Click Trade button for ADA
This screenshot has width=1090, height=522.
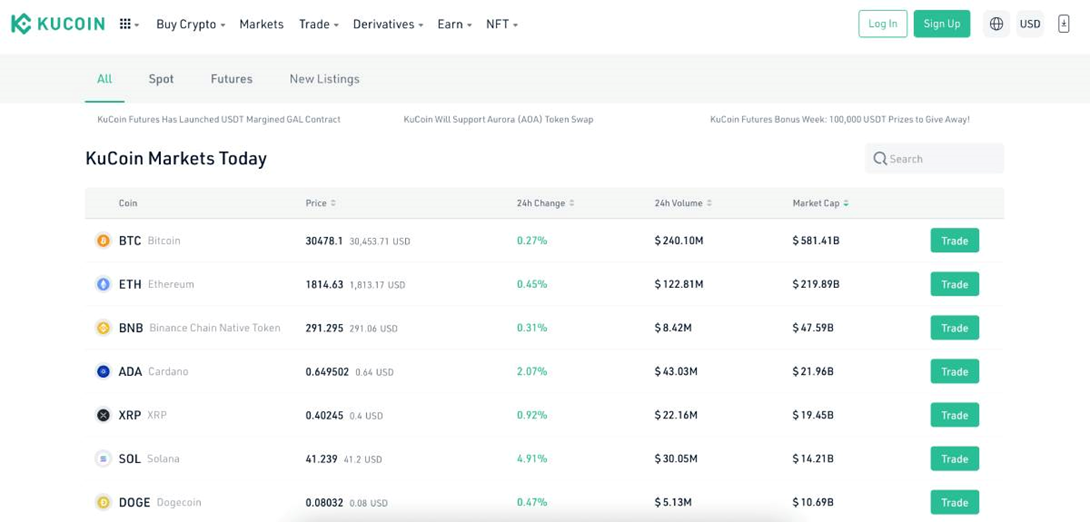click(x=954, y=371)
